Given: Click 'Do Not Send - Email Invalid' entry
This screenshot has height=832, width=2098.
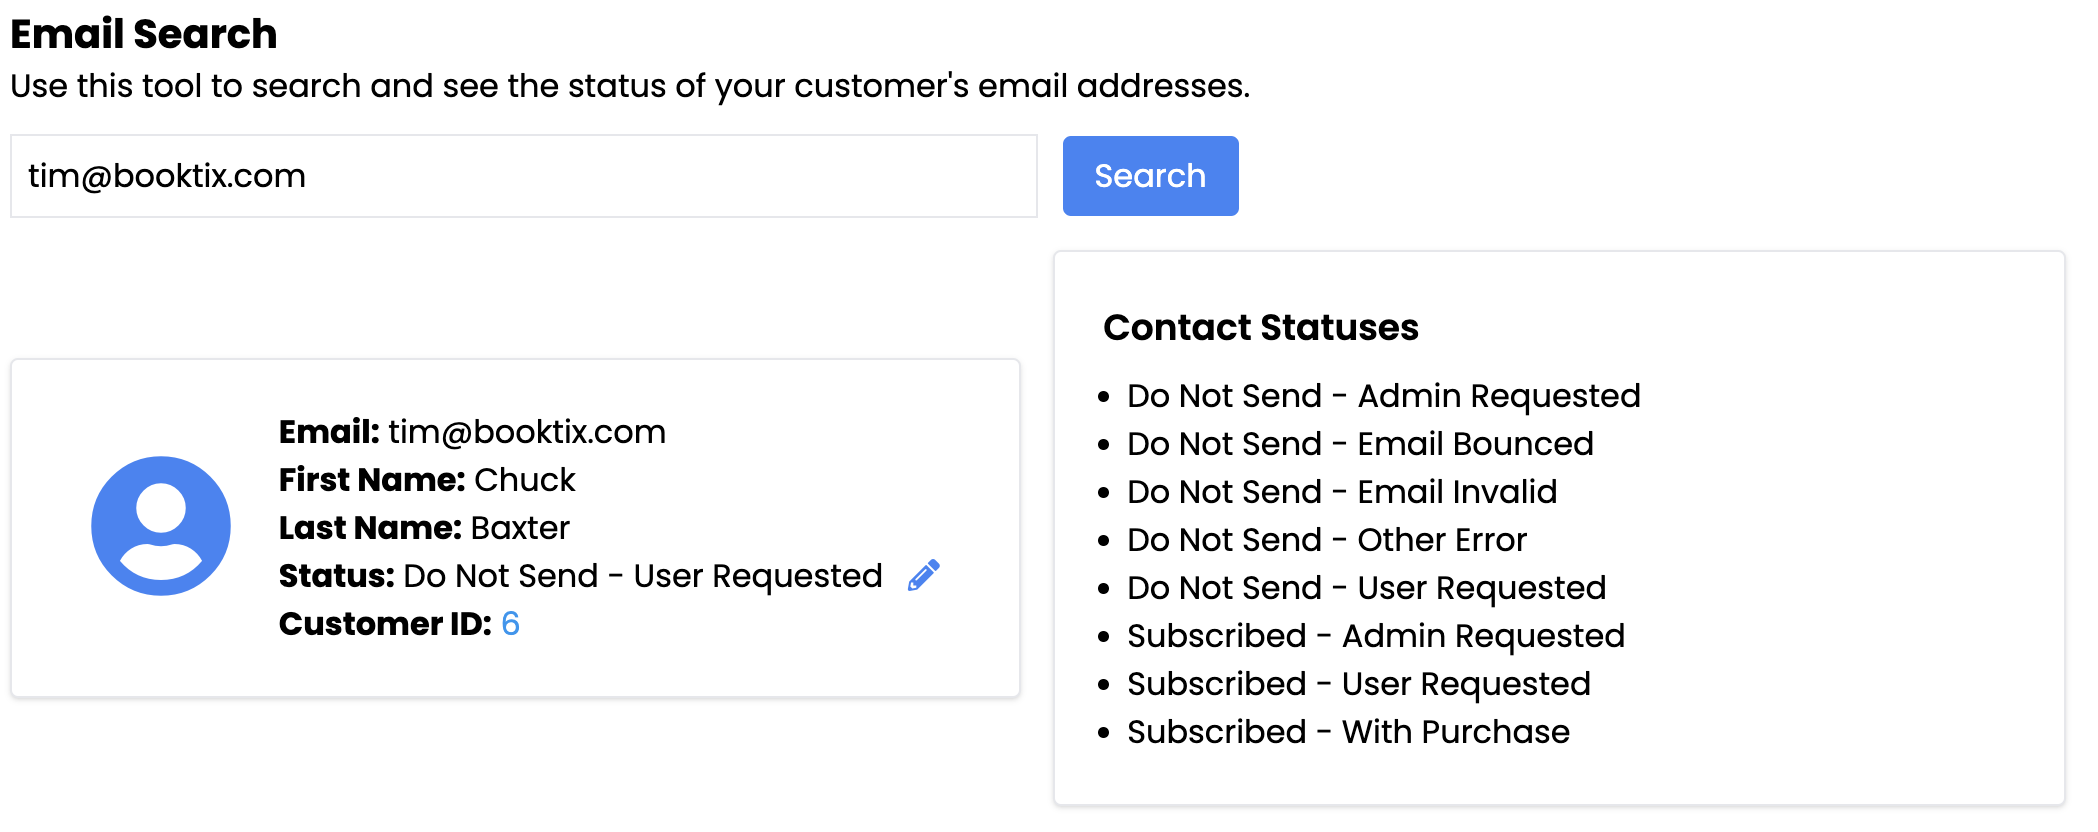Looking at the screenshot, I should coord(1342,492).
